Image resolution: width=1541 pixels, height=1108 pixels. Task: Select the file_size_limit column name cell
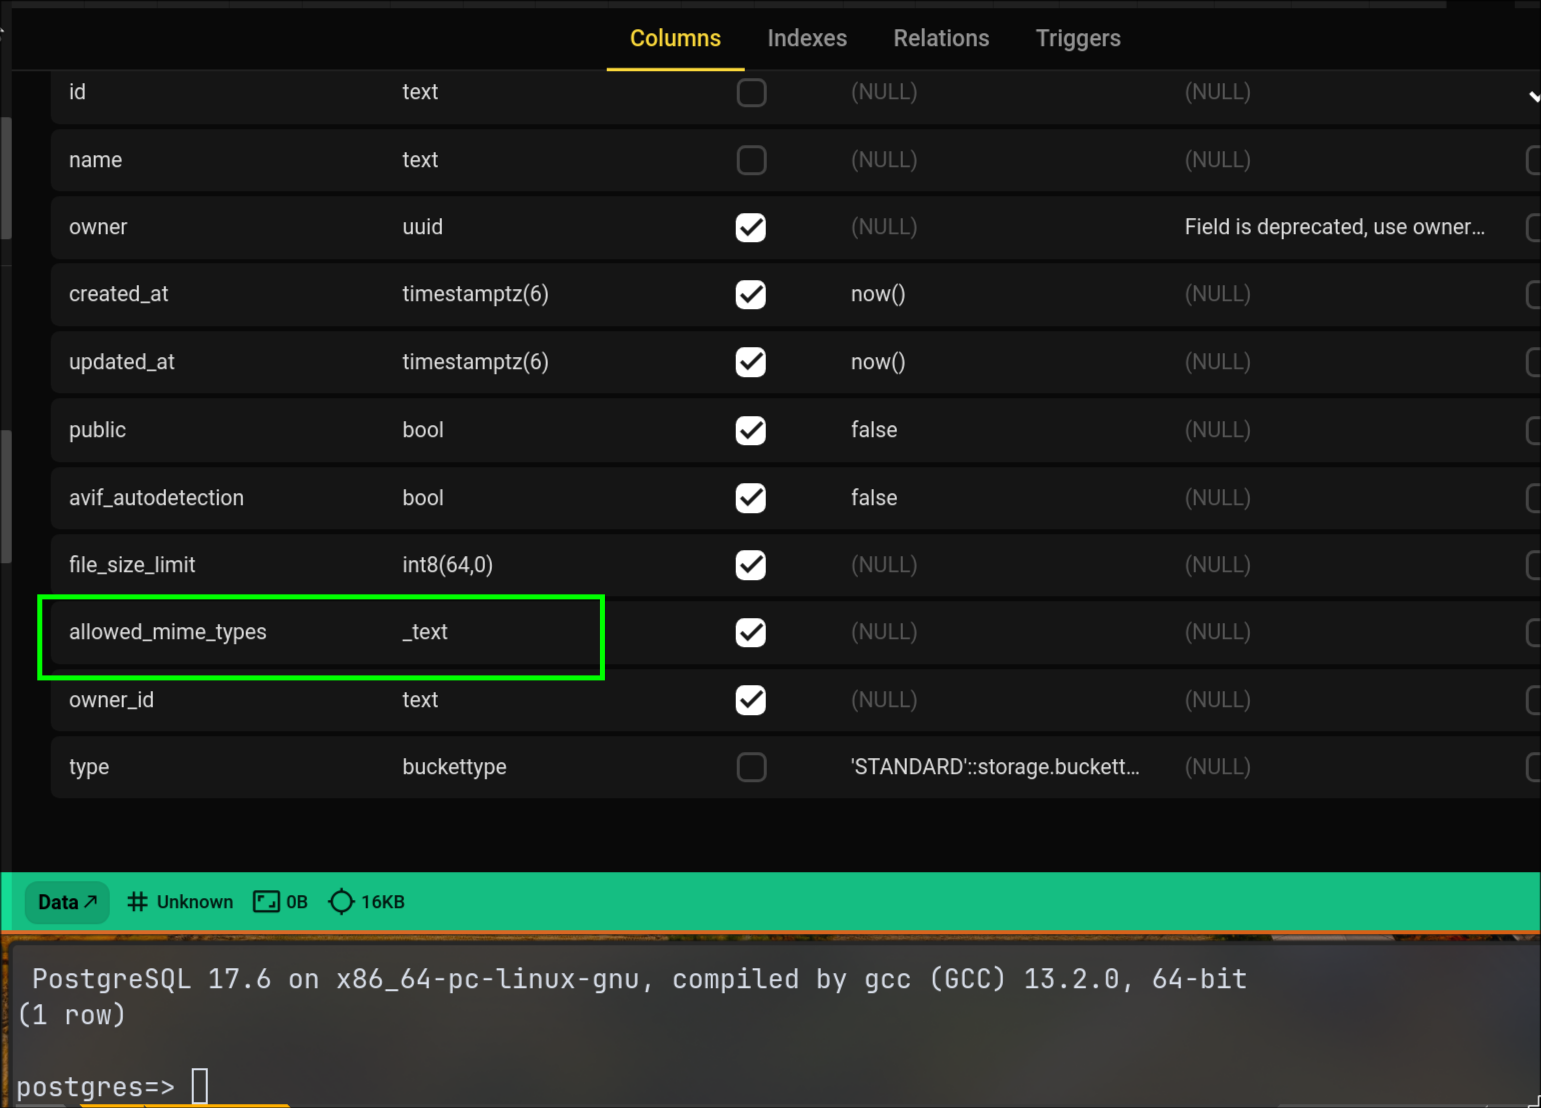[x=132, y=565]
